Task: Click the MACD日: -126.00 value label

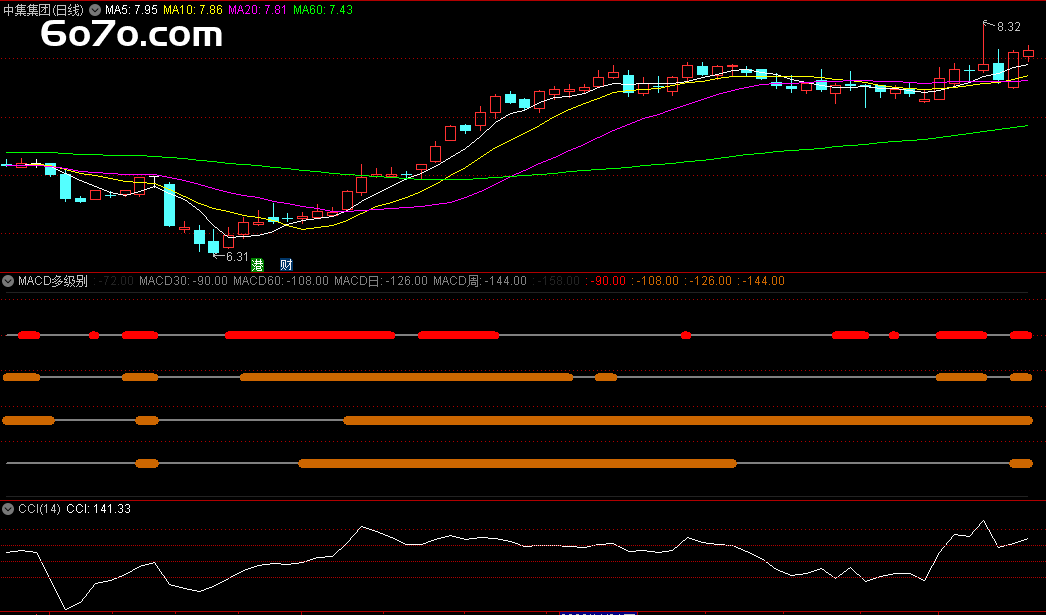Action: 381,281
